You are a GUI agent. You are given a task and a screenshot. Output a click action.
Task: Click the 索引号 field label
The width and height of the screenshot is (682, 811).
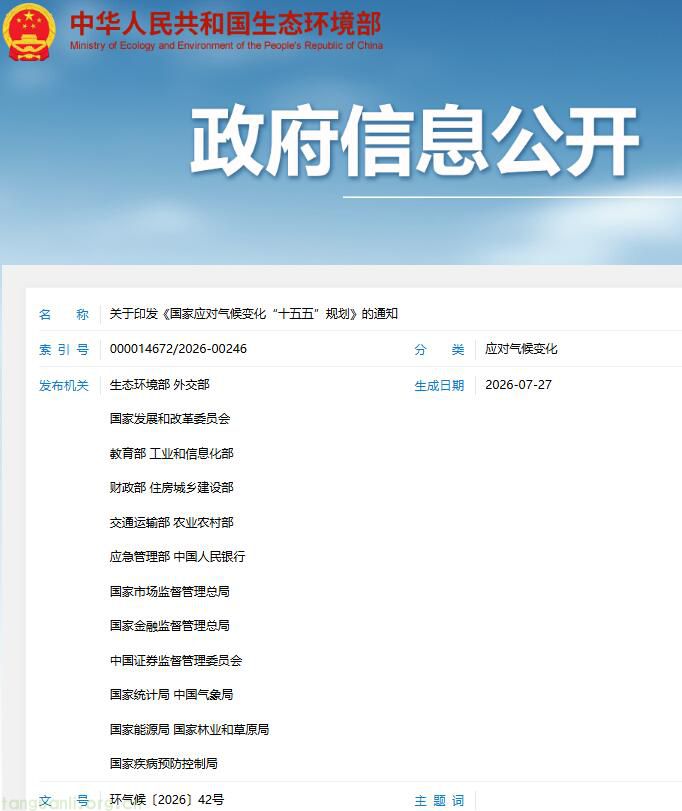(x=64, y=350)
